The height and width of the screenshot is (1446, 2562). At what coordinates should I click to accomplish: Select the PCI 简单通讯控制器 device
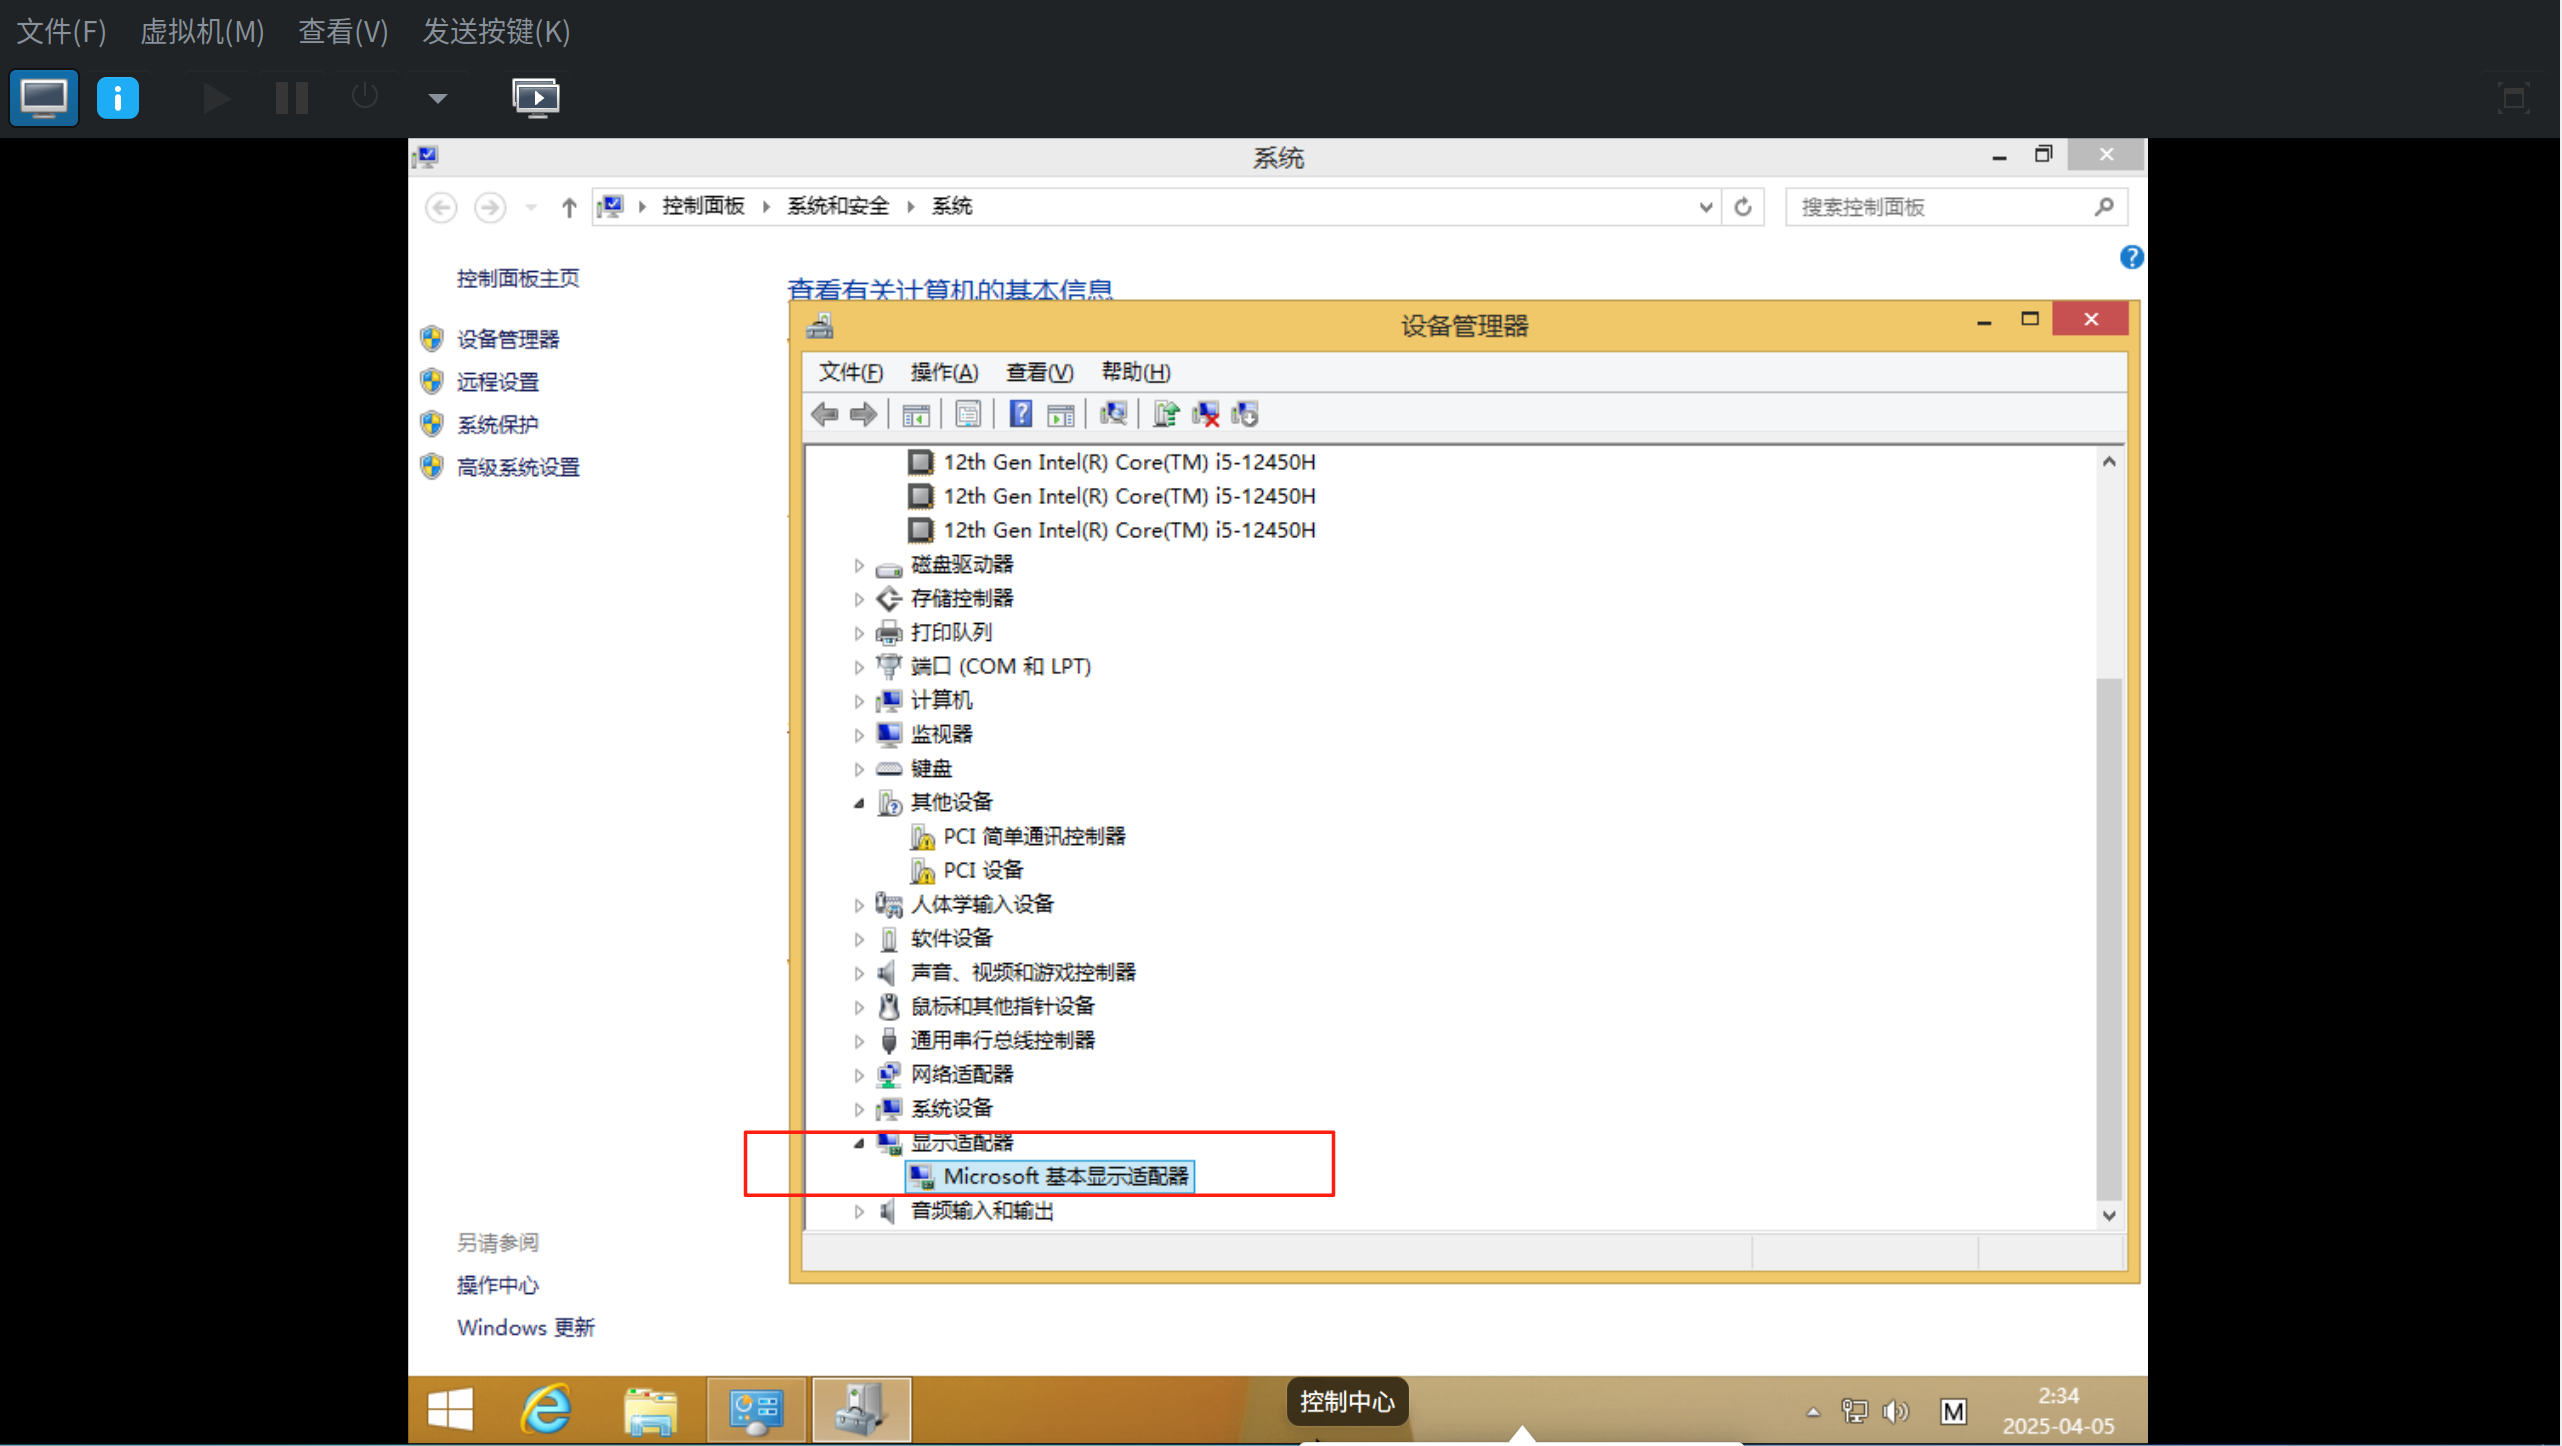point(1034,837)
